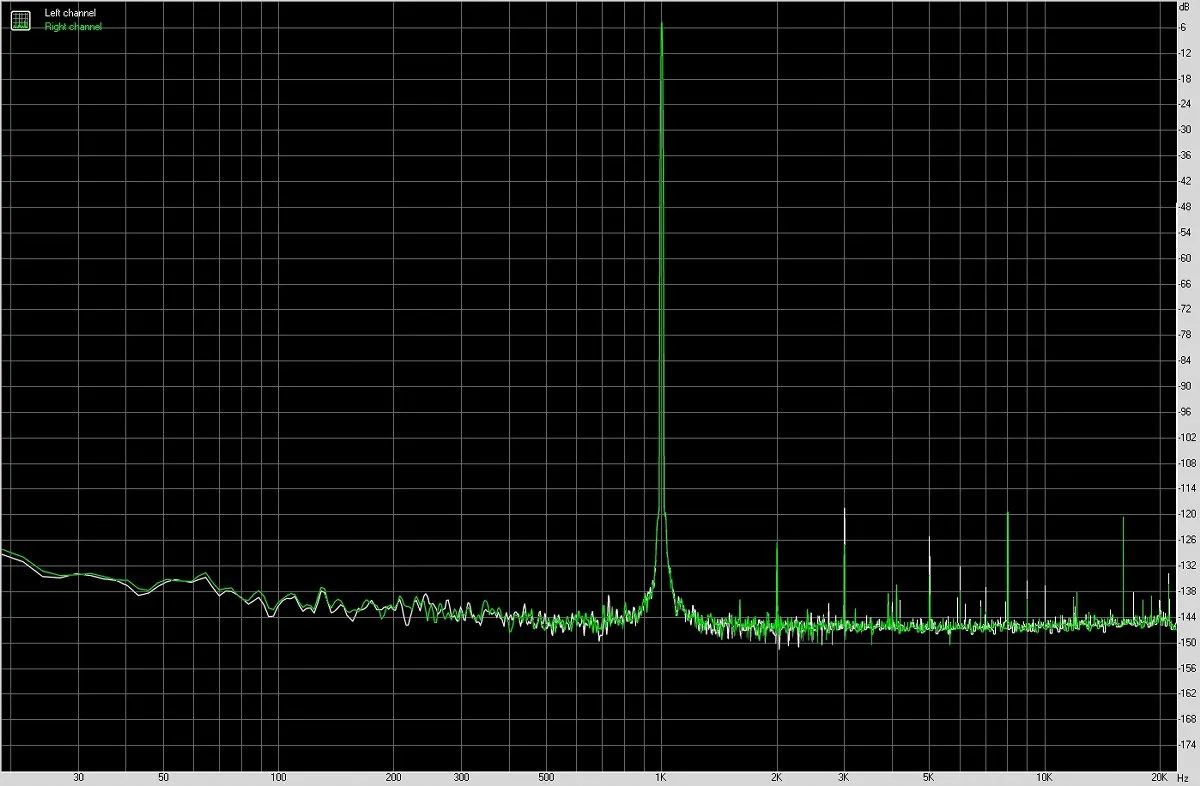This screenshot has width=1200, height=786.
Task: Select the "Right channel" legend label
Action: click(73, 27)
